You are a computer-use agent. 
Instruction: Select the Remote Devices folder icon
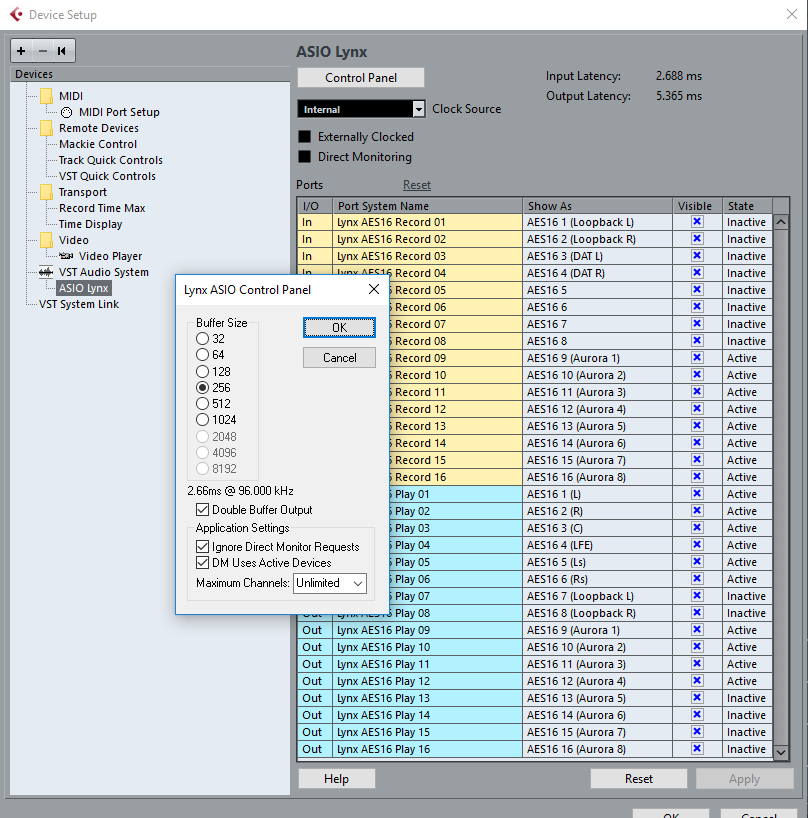click(x=46, y=128)
